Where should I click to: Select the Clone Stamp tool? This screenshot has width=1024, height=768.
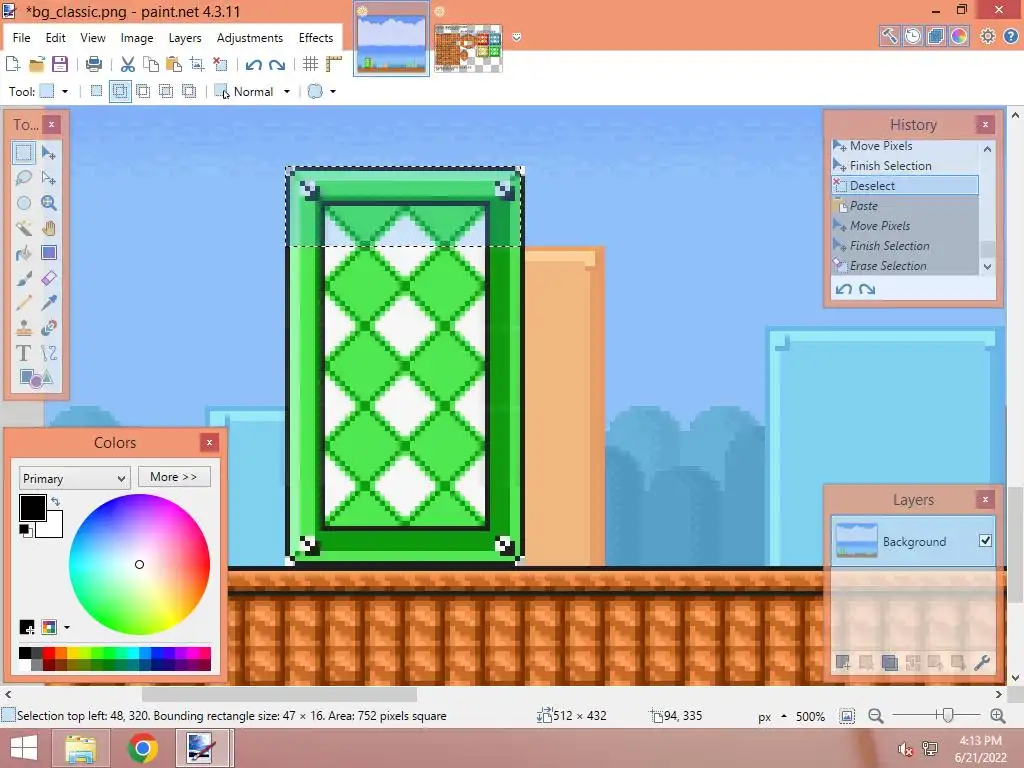[24, 328]
